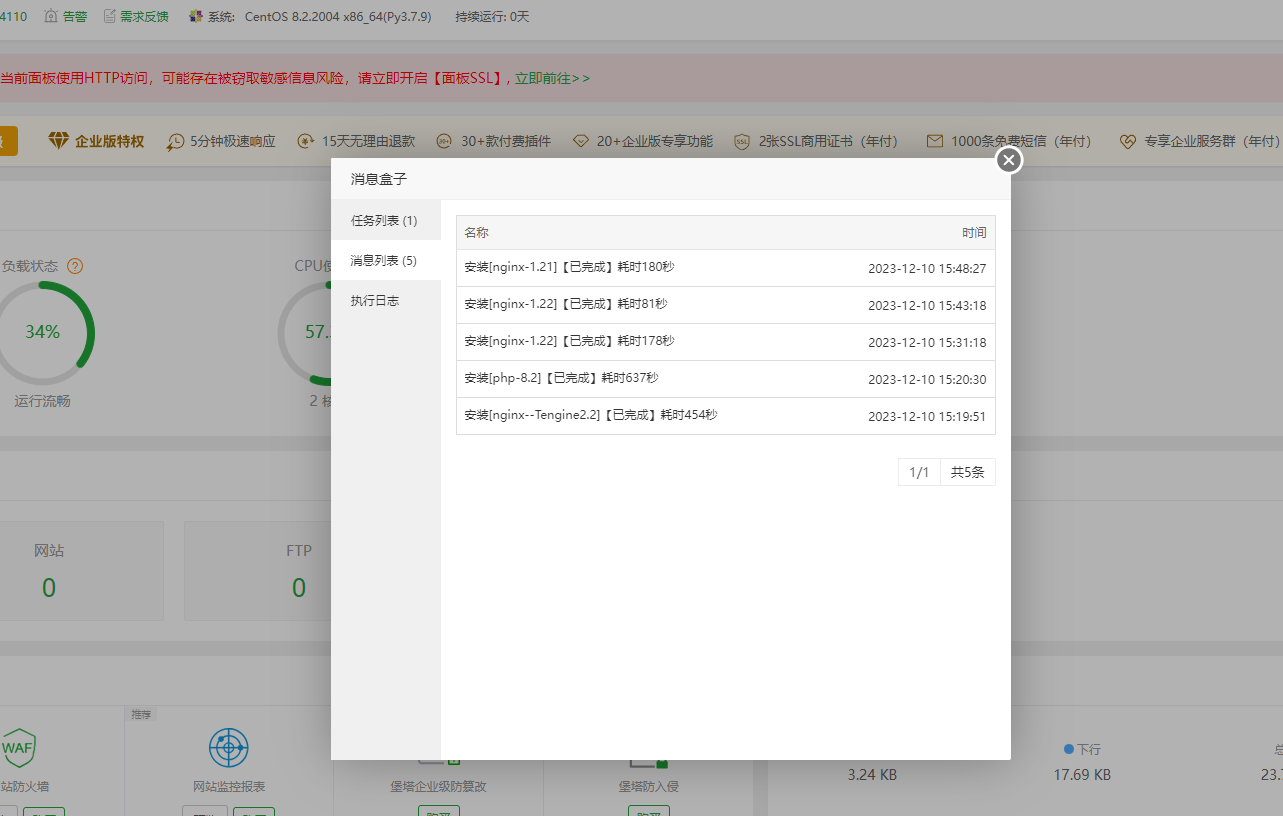The width and height of the screenshot is (1283, 816).
Task: Follow the 立即前往>> SSL link
Action: click(552, 78)
